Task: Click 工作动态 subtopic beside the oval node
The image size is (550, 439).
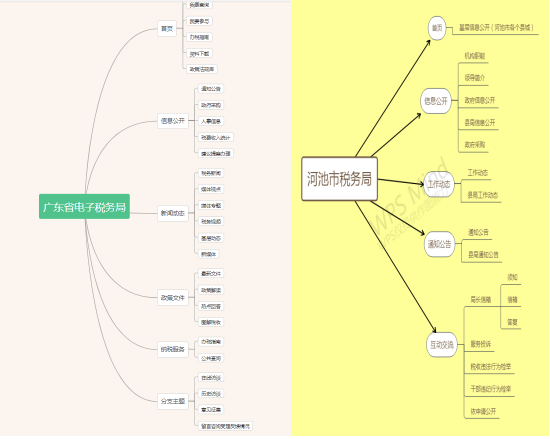Action: click(478, 173)
